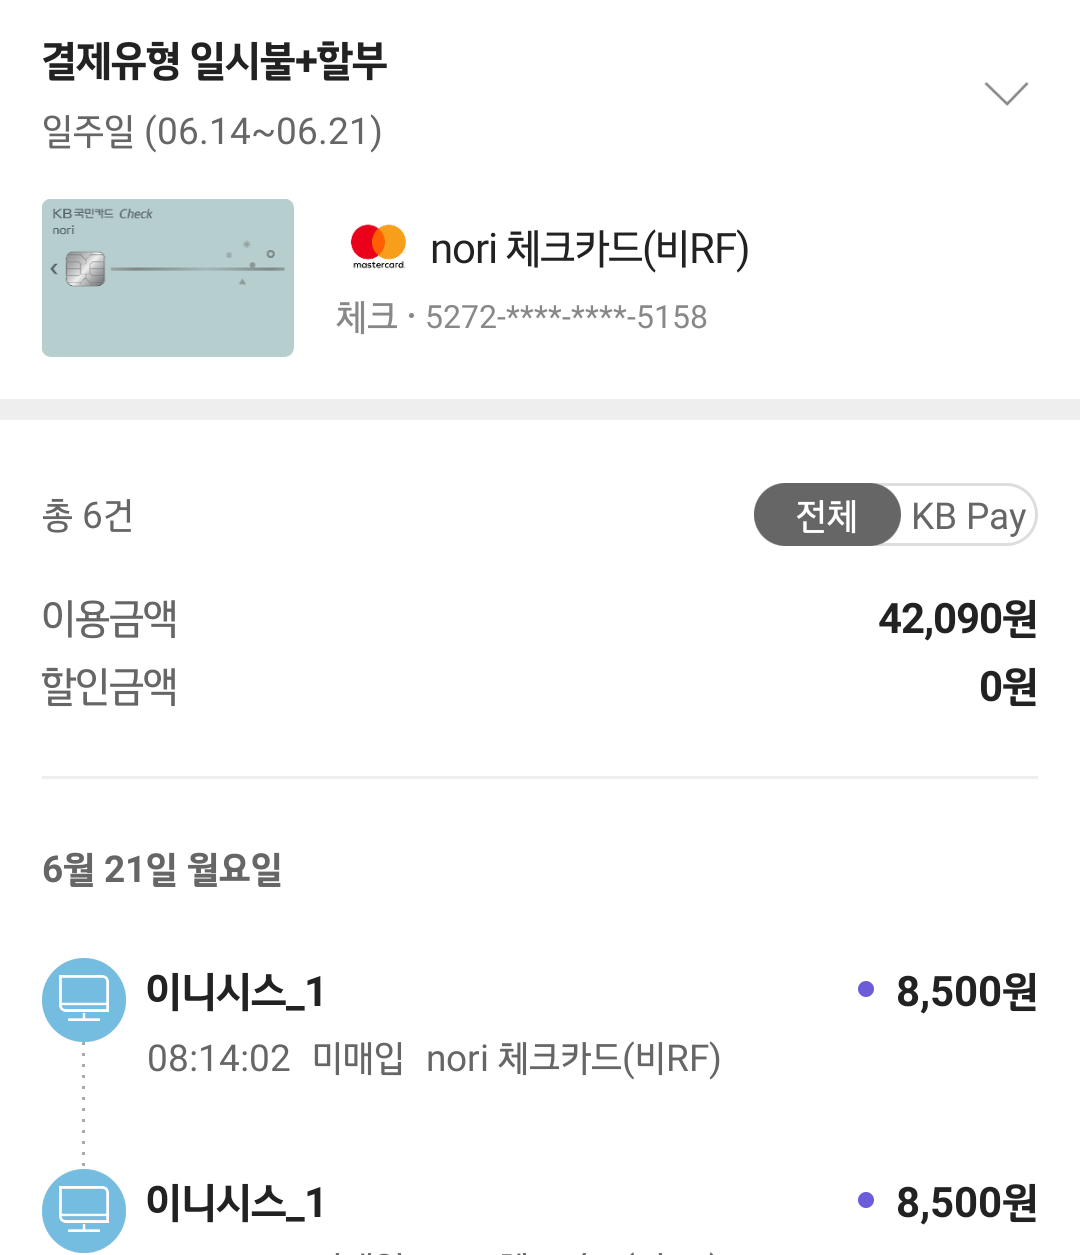Tap the gold chip on card image
This screenshot has width=1080, height=1255.
coord(86,268)
